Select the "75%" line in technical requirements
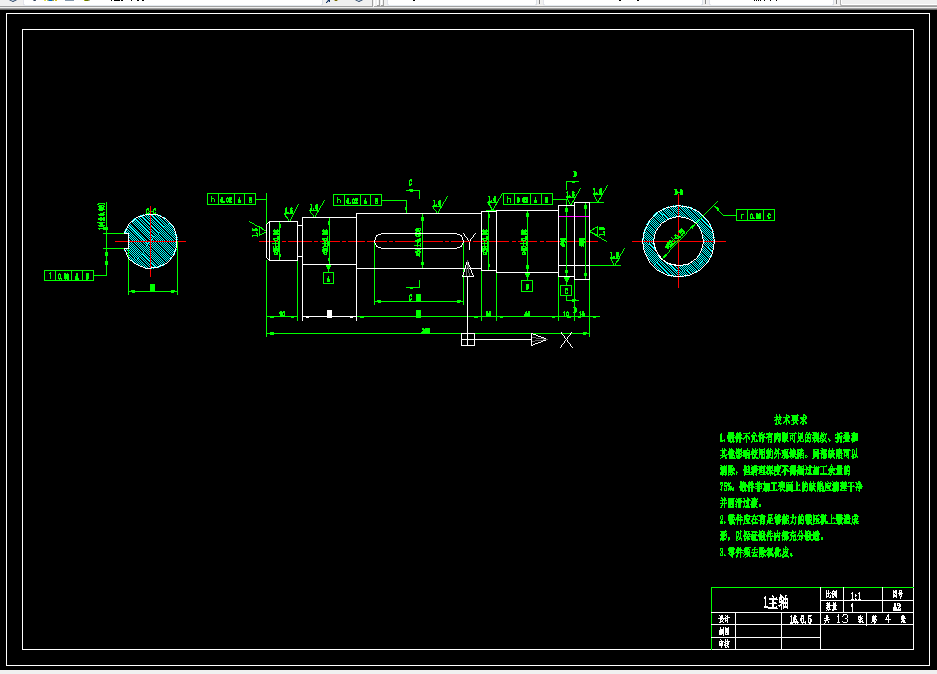This screenshot has height=674, width=937. pyautogui.click(x=791, y=487)
